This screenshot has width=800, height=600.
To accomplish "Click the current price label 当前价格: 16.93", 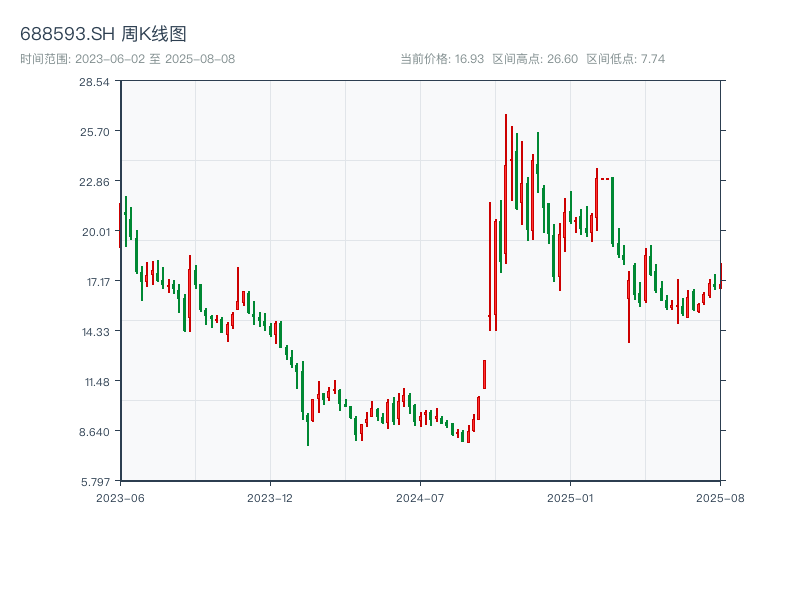I will click(442, 59).
